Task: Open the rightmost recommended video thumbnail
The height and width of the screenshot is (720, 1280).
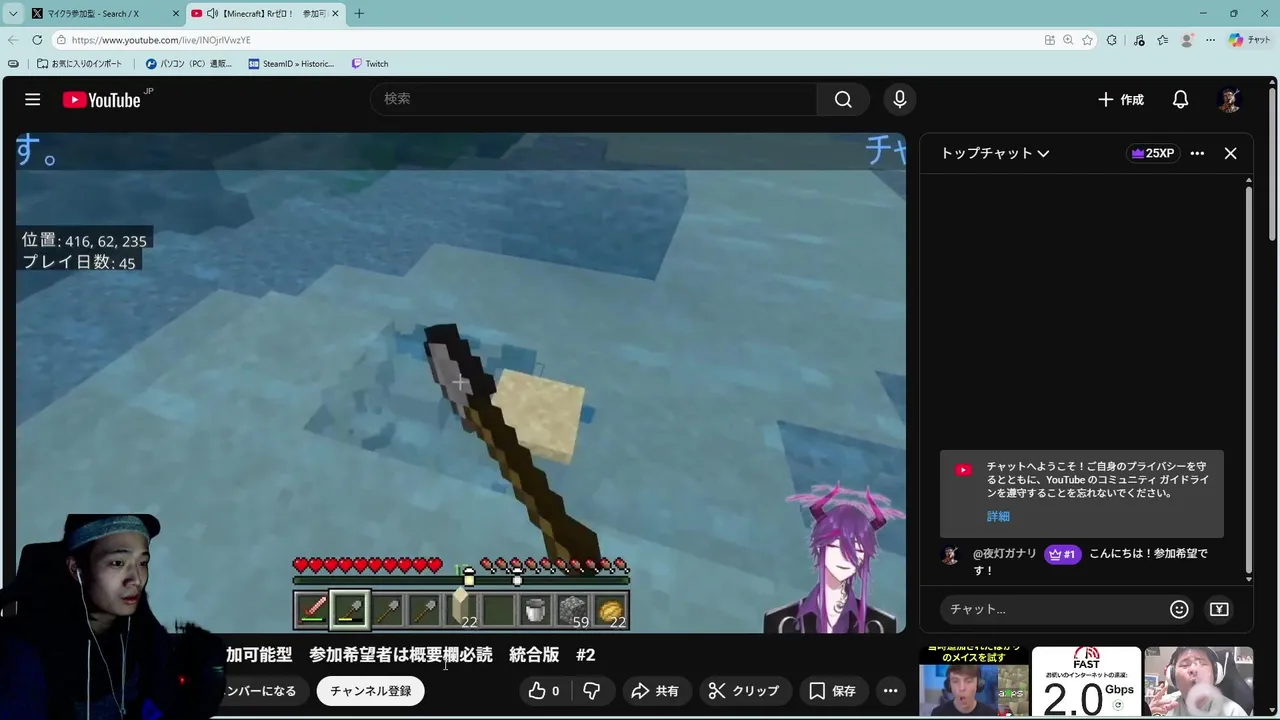Action: click(1199, 682)
